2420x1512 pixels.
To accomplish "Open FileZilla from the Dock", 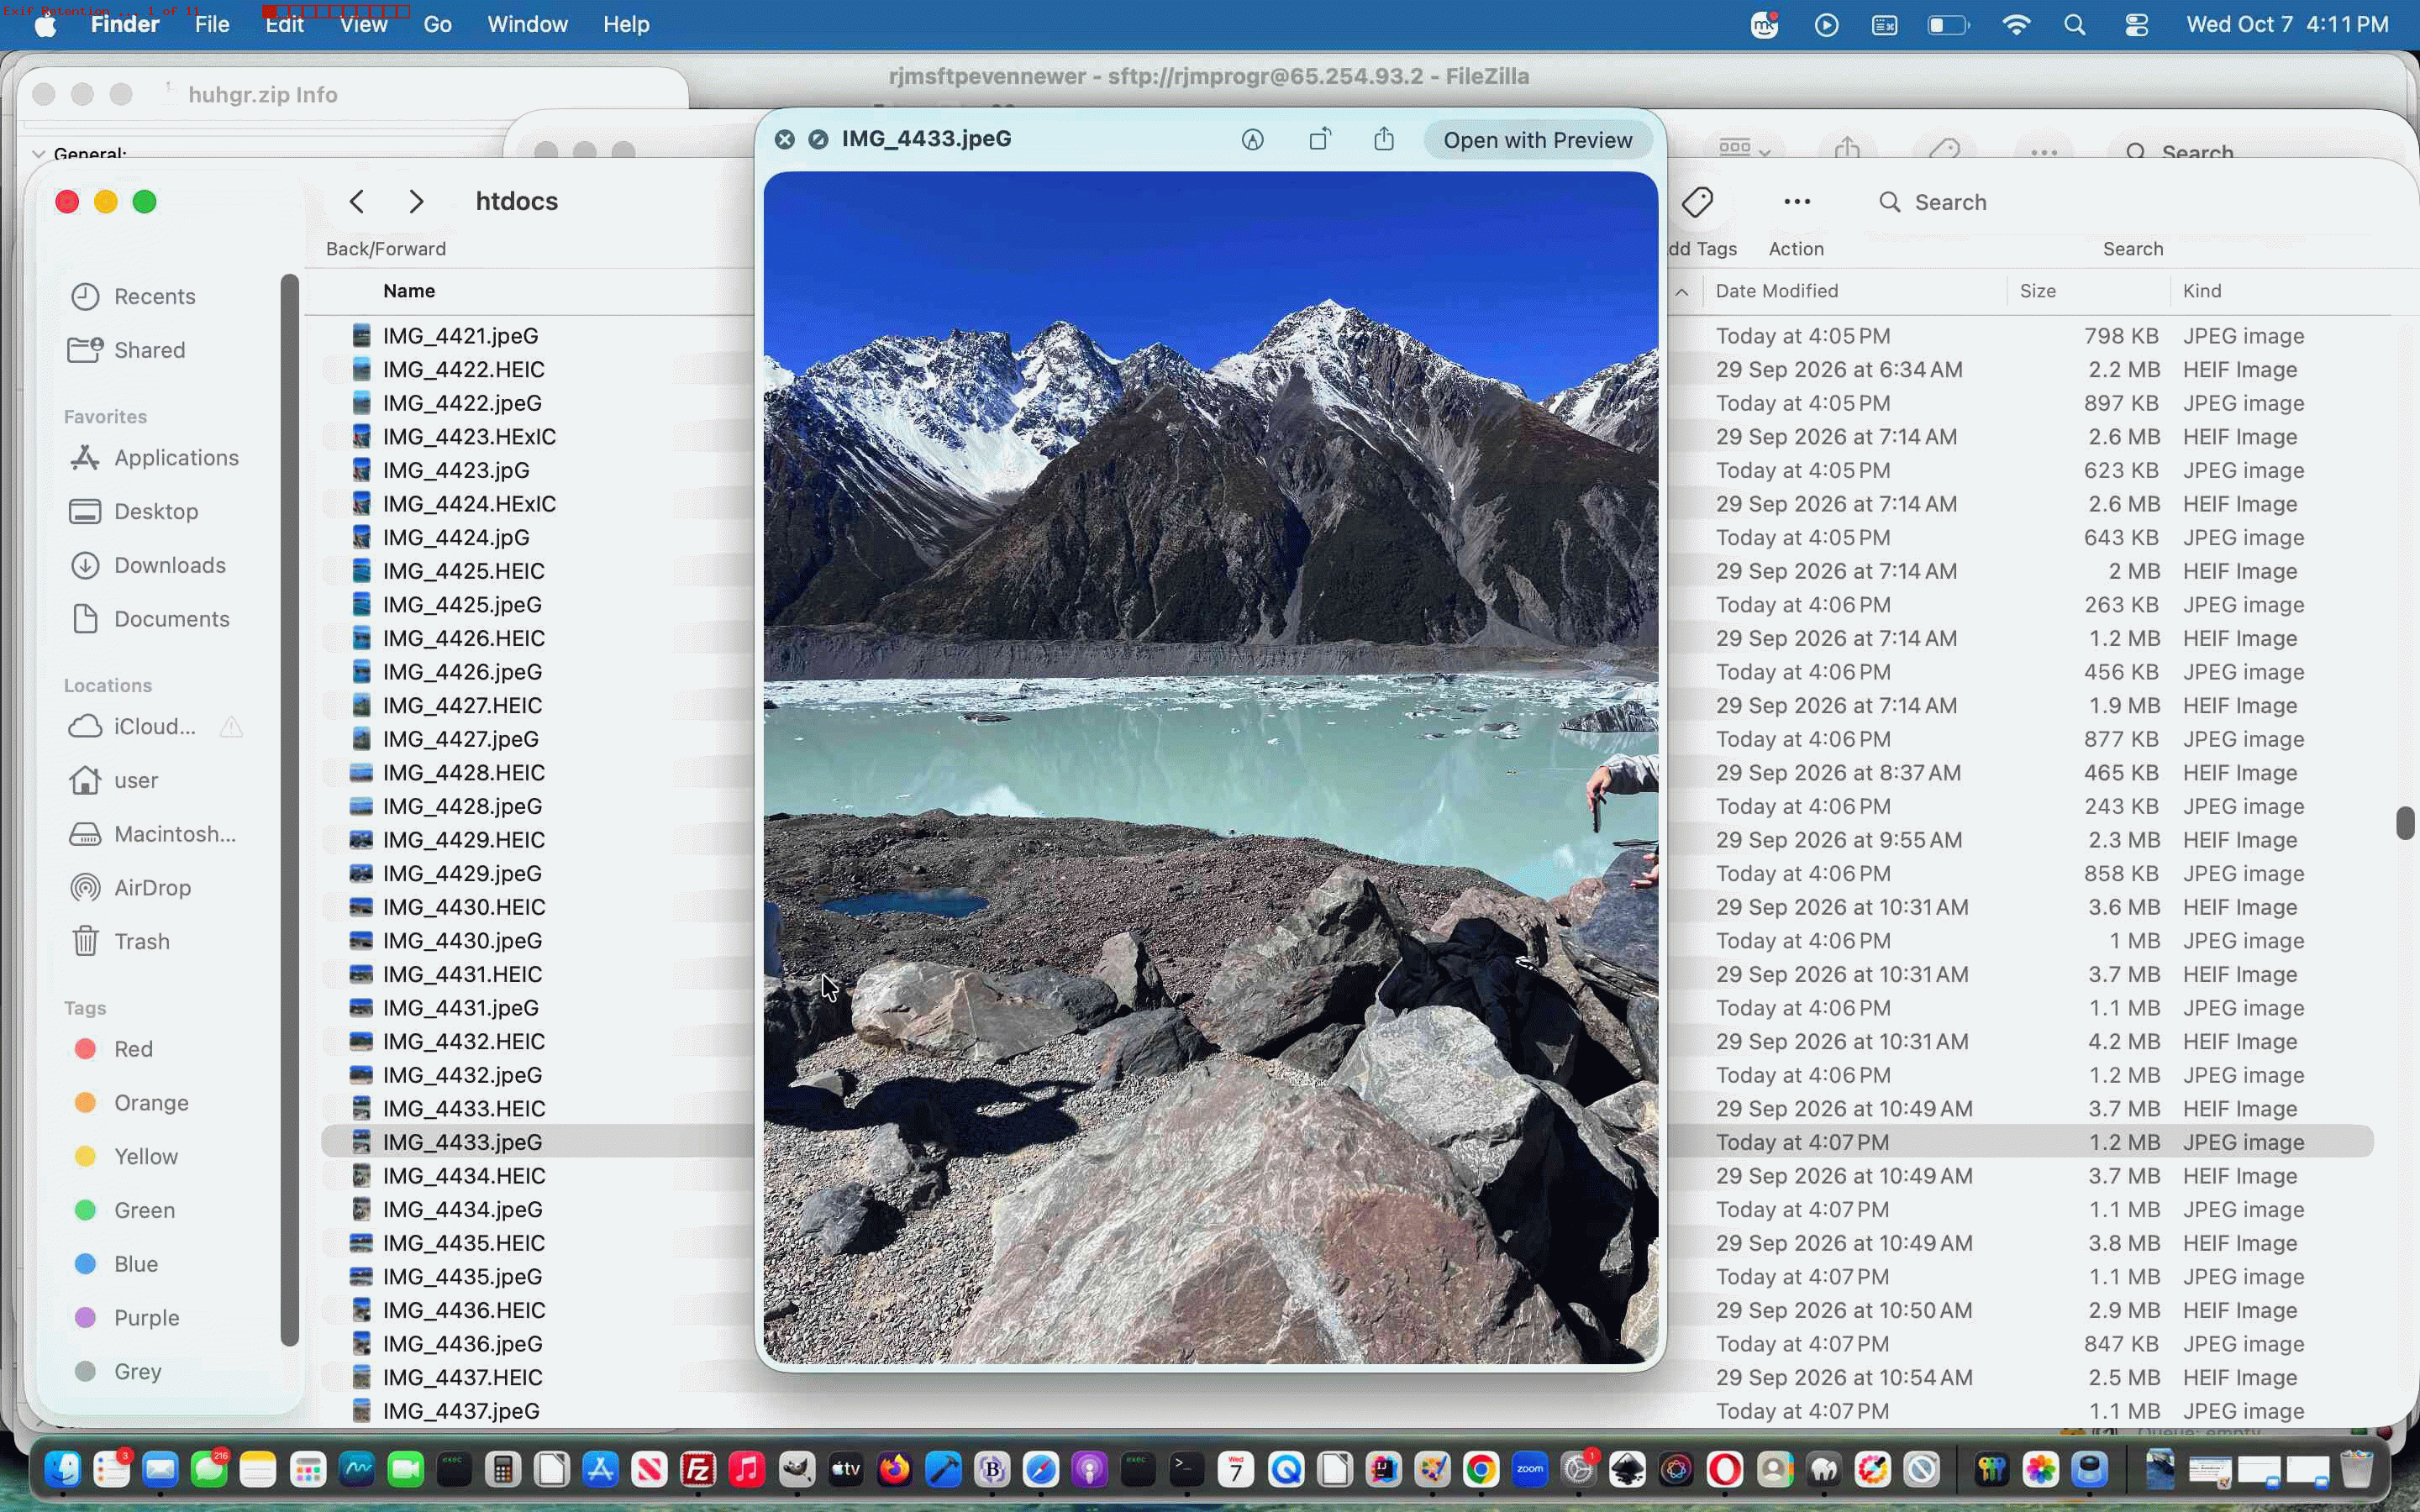I will point(697,1470).
